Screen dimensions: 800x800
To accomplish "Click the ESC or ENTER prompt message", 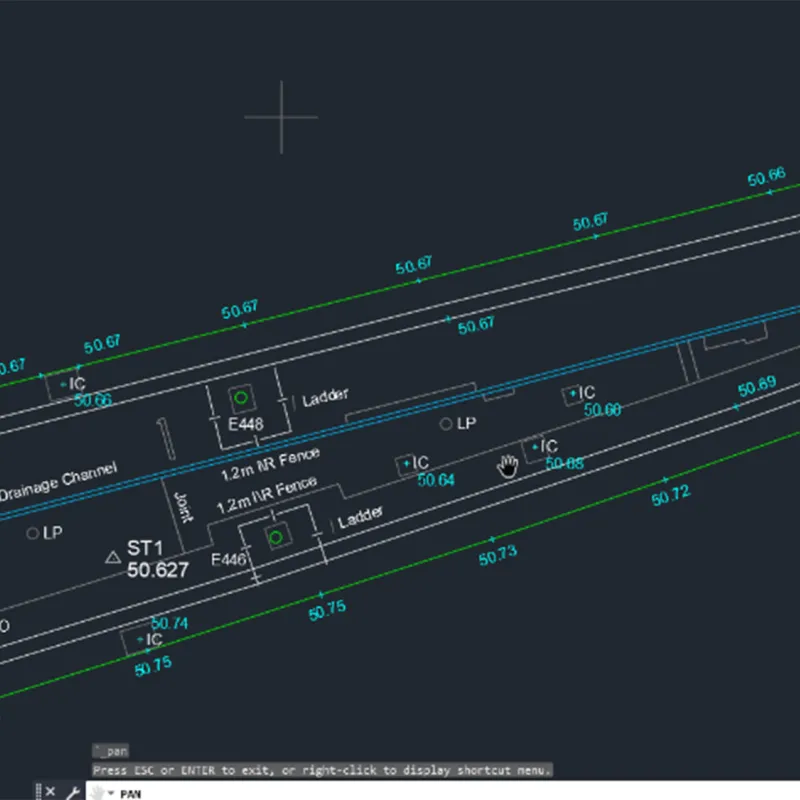I will [x=320, y=770].
